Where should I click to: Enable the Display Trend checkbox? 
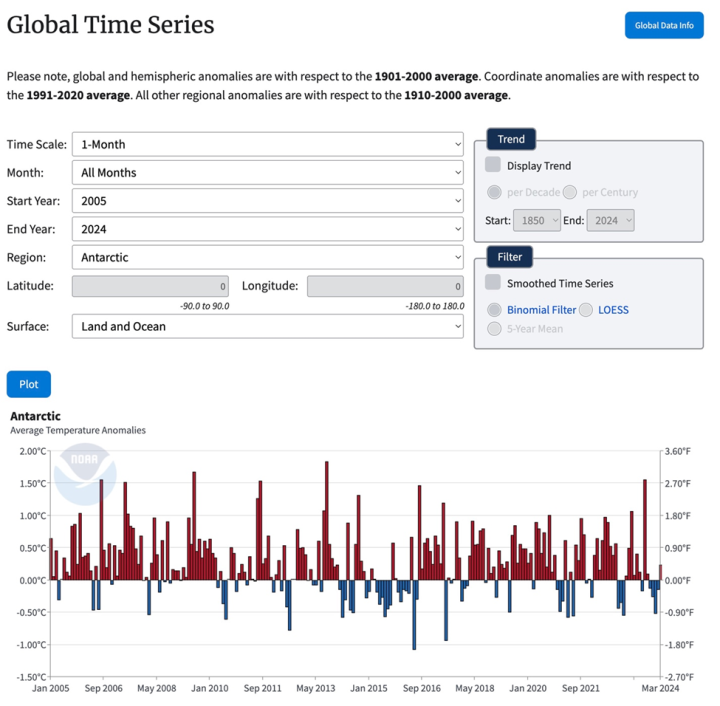coord(493,165)
